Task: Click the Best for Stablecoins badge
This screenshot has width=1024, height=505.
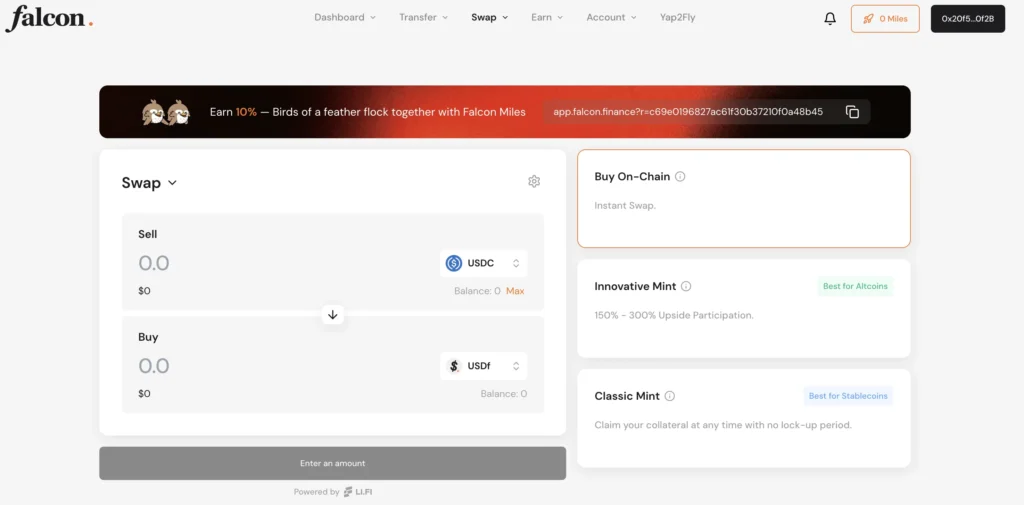Action: pos(848,396)
